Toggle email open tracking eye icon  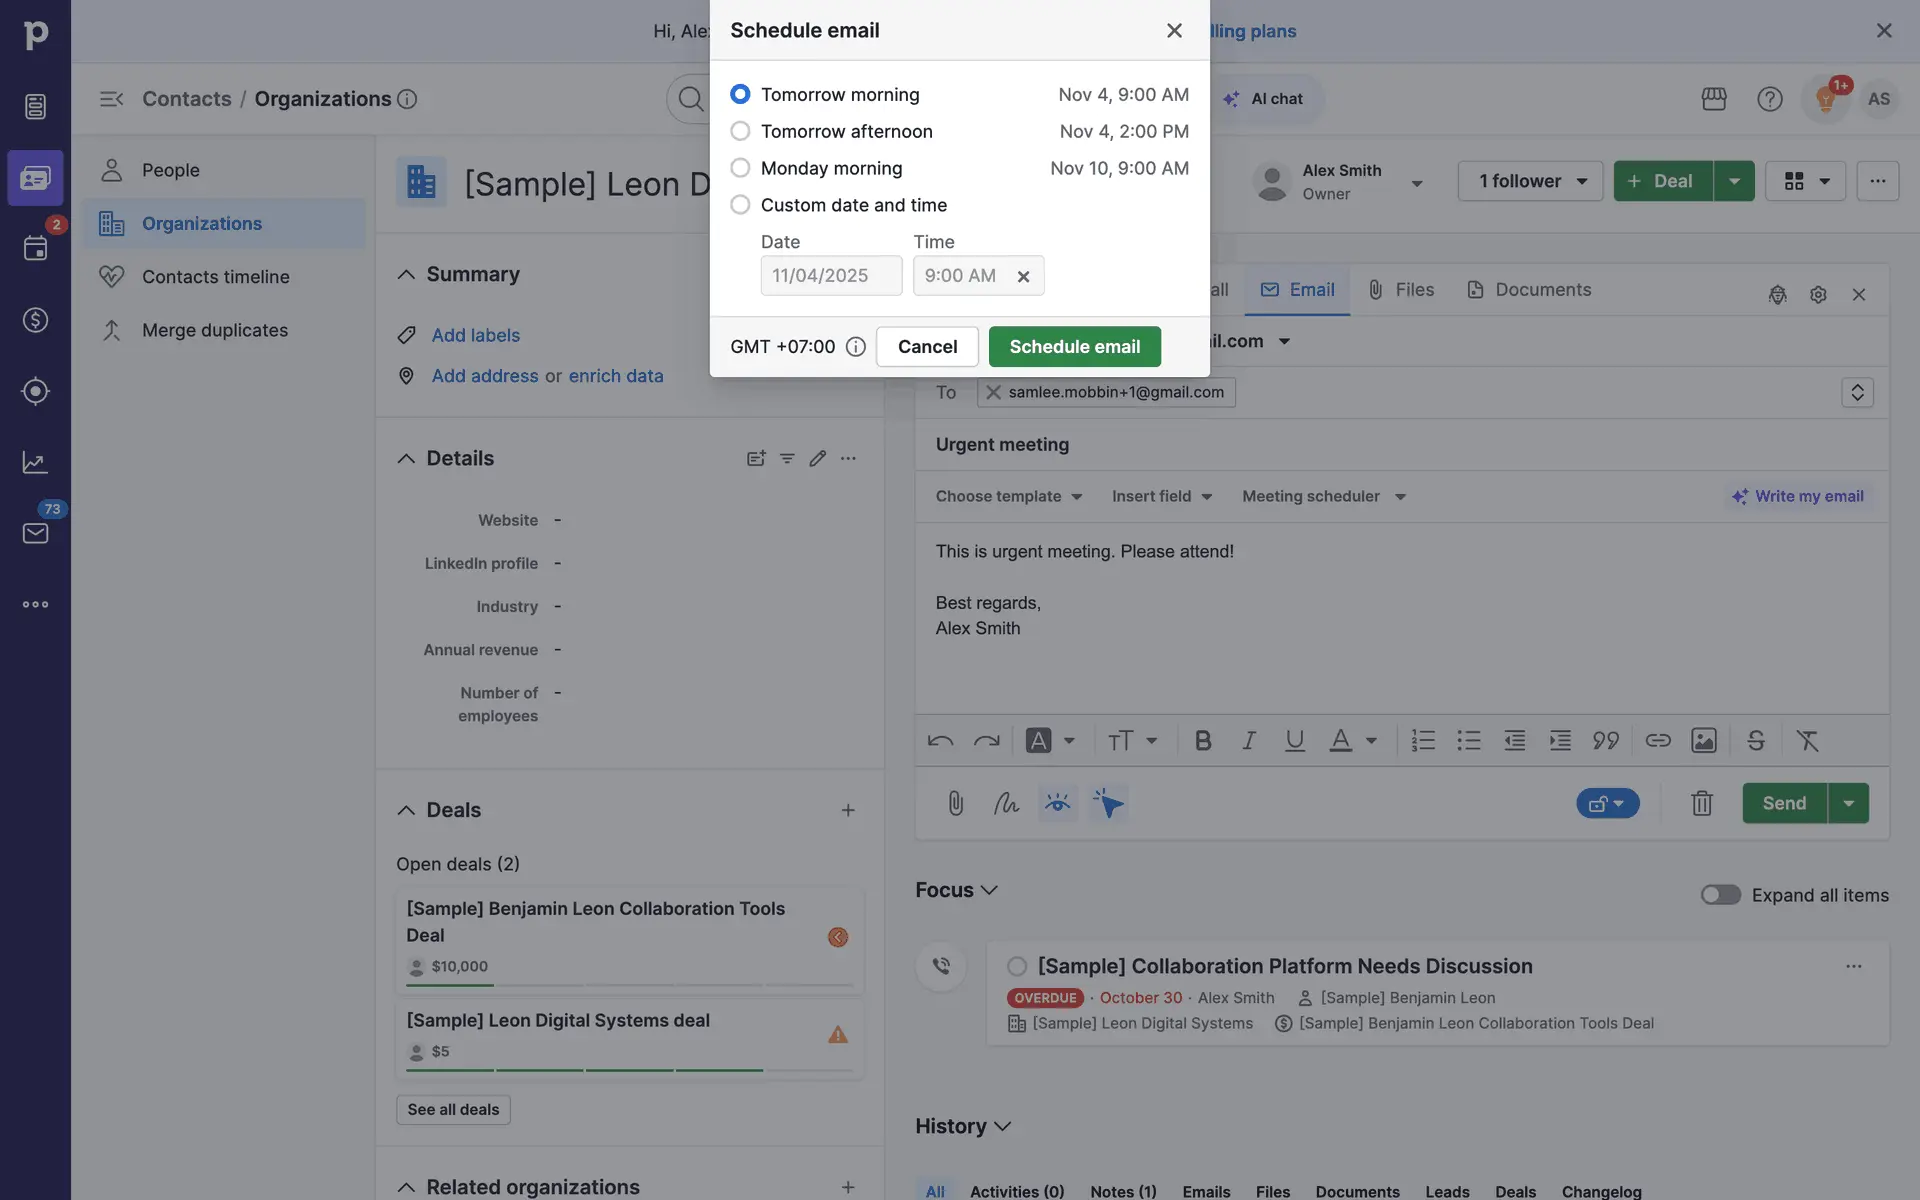click(x=1057, y=803)
